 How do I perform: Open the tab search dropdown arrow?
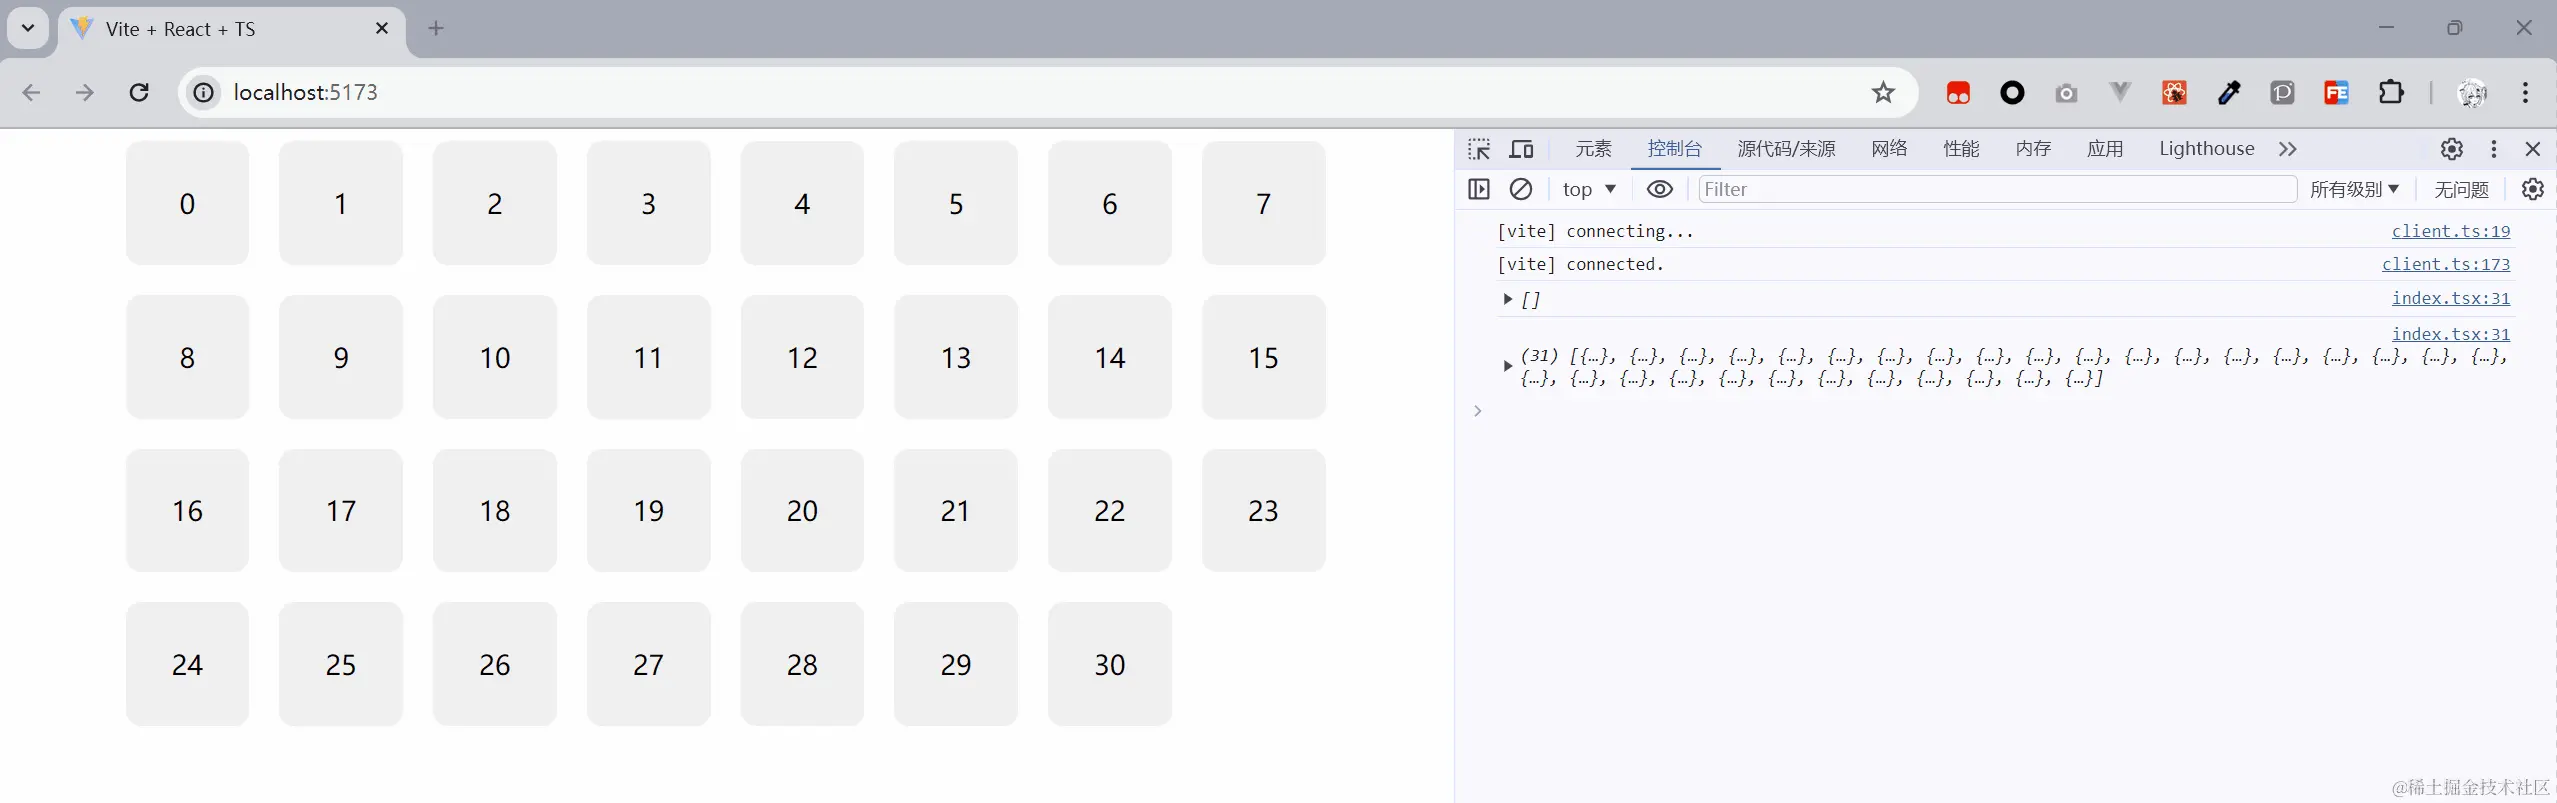tap(28, 28)
